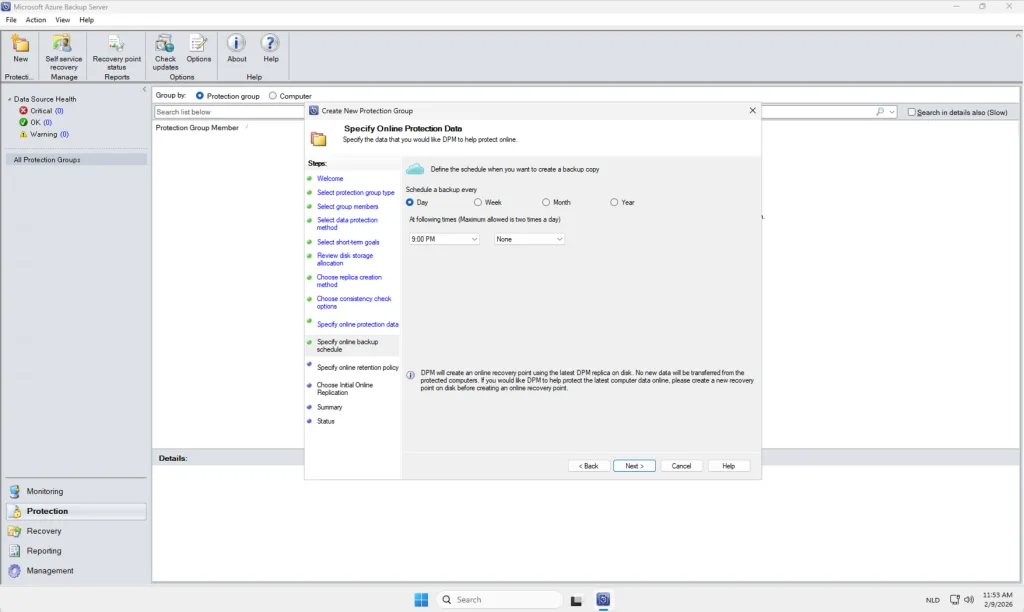Open Recovery point status report

click(116, 44)
